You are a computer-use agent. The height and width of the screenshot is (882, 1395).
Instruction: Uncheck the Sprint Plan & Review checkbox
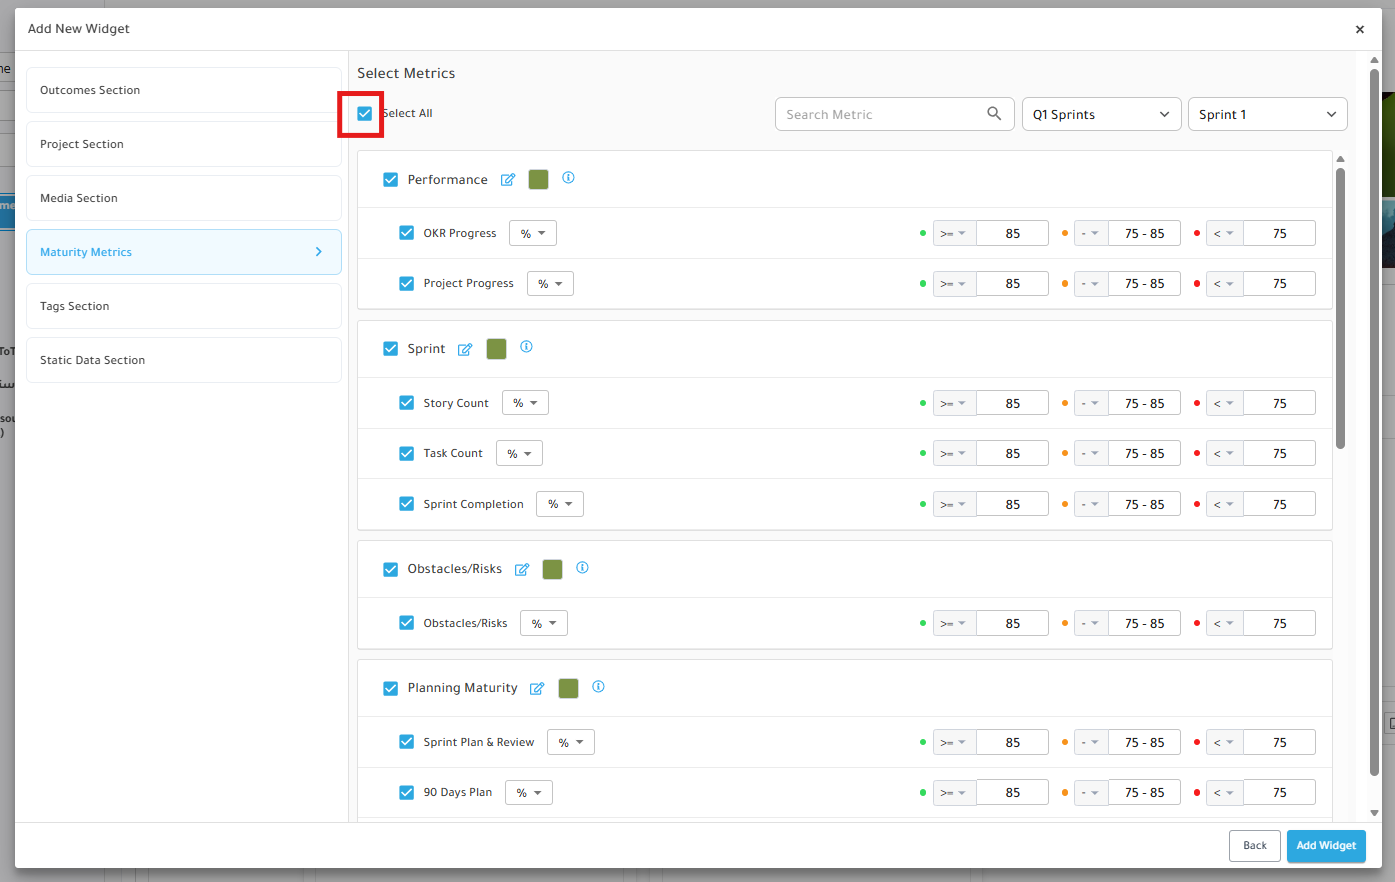(407, 742)
